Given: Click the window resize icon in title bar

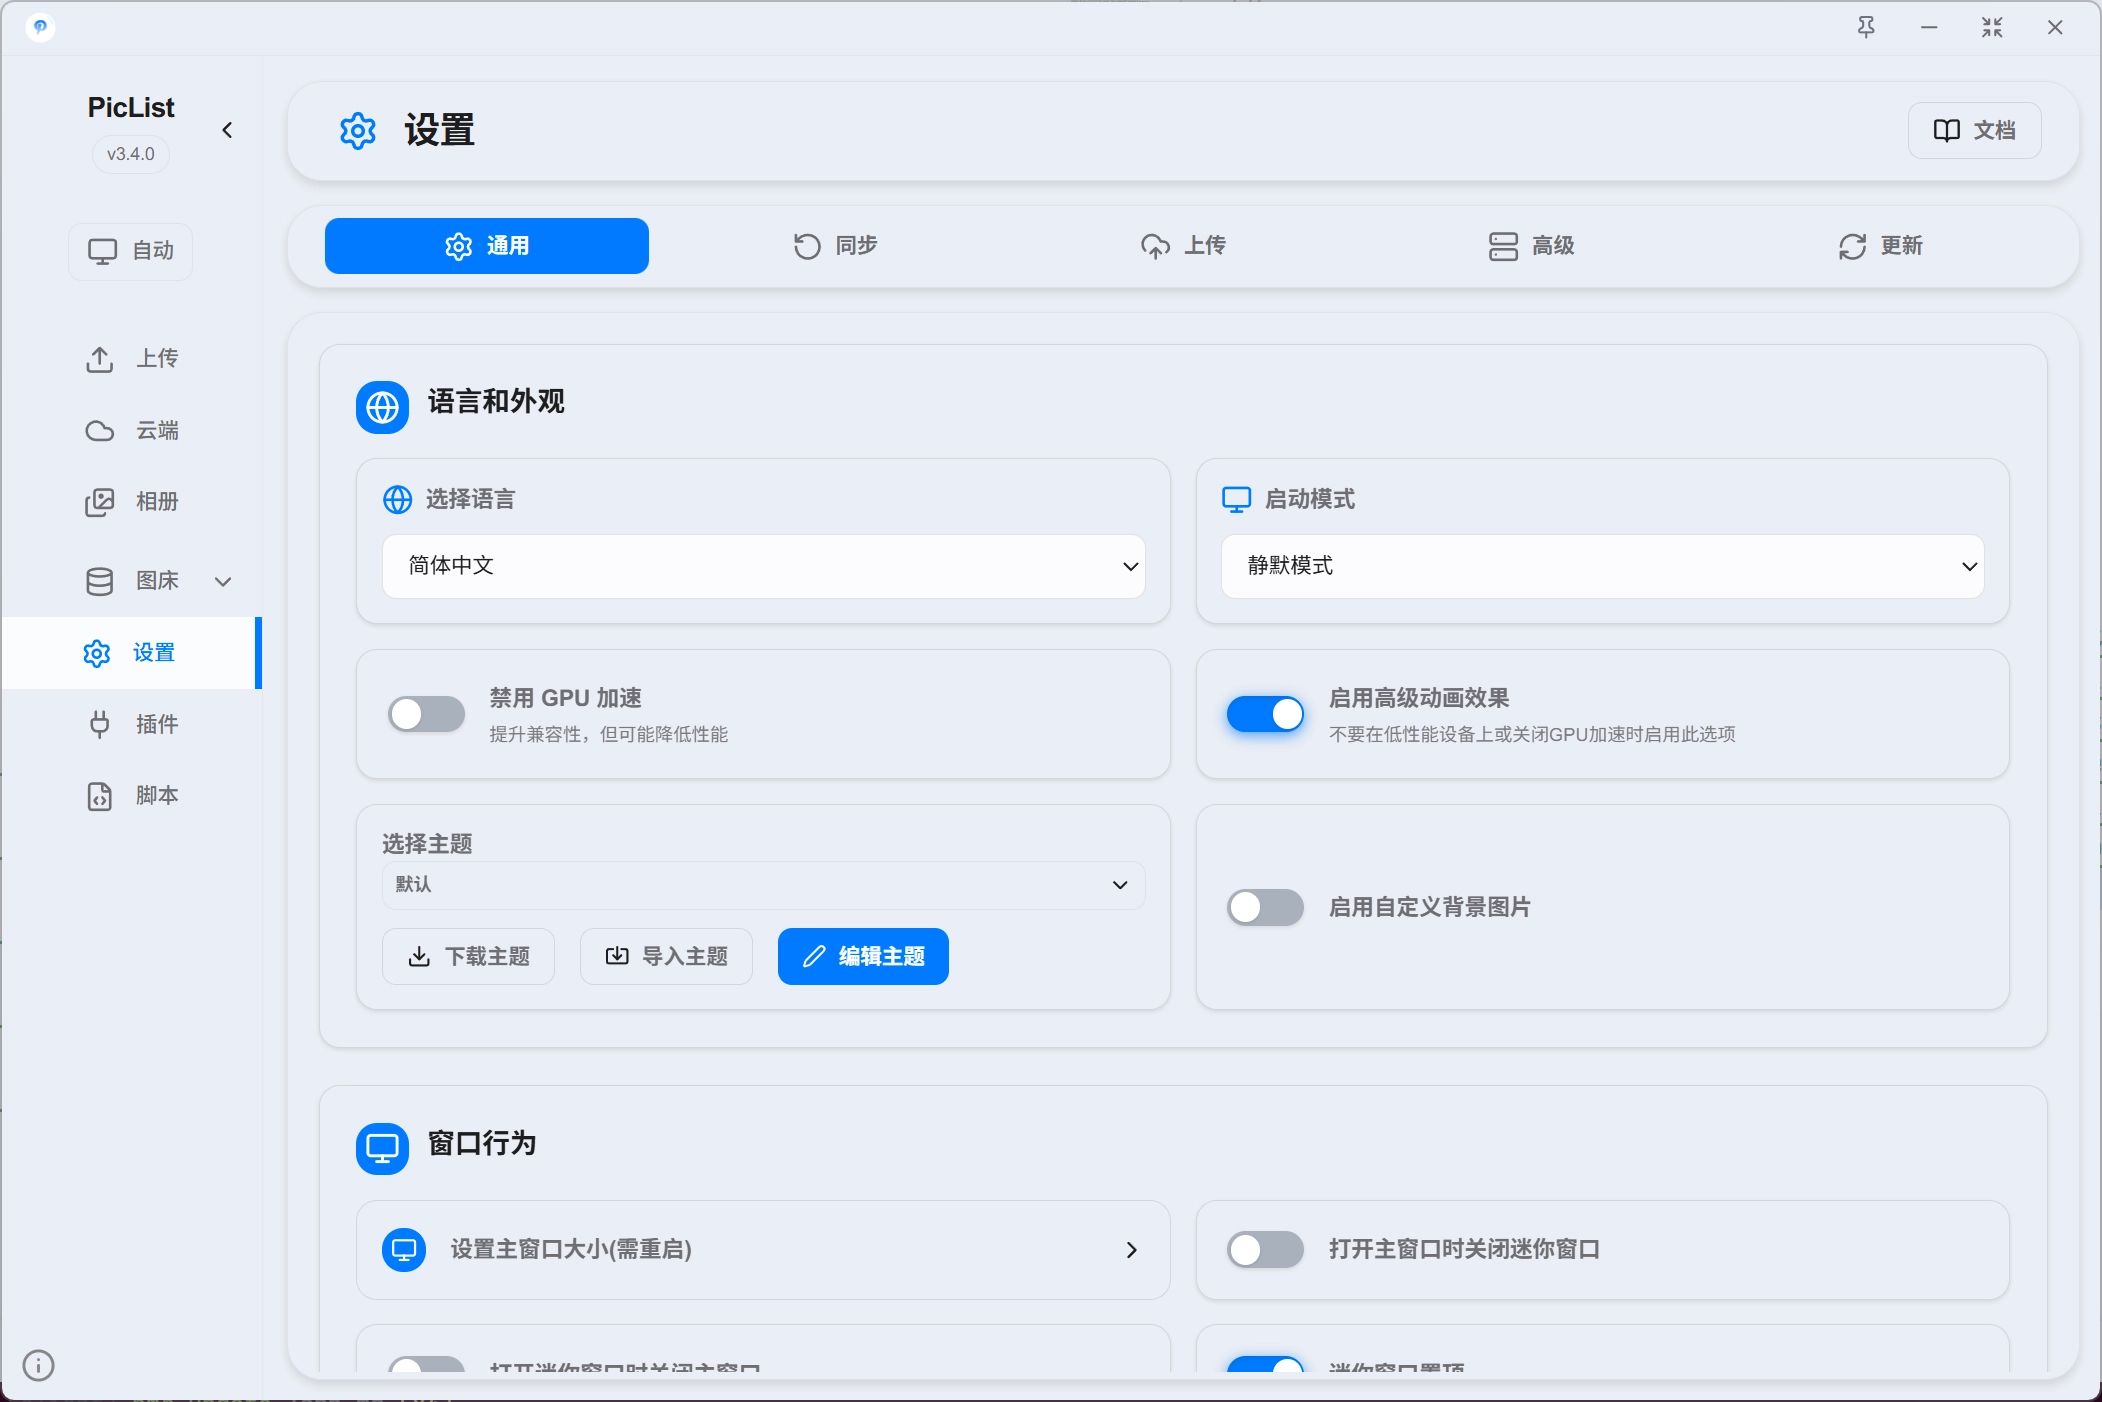Looking at the screenshot, I should click(x=1992, y=27).
